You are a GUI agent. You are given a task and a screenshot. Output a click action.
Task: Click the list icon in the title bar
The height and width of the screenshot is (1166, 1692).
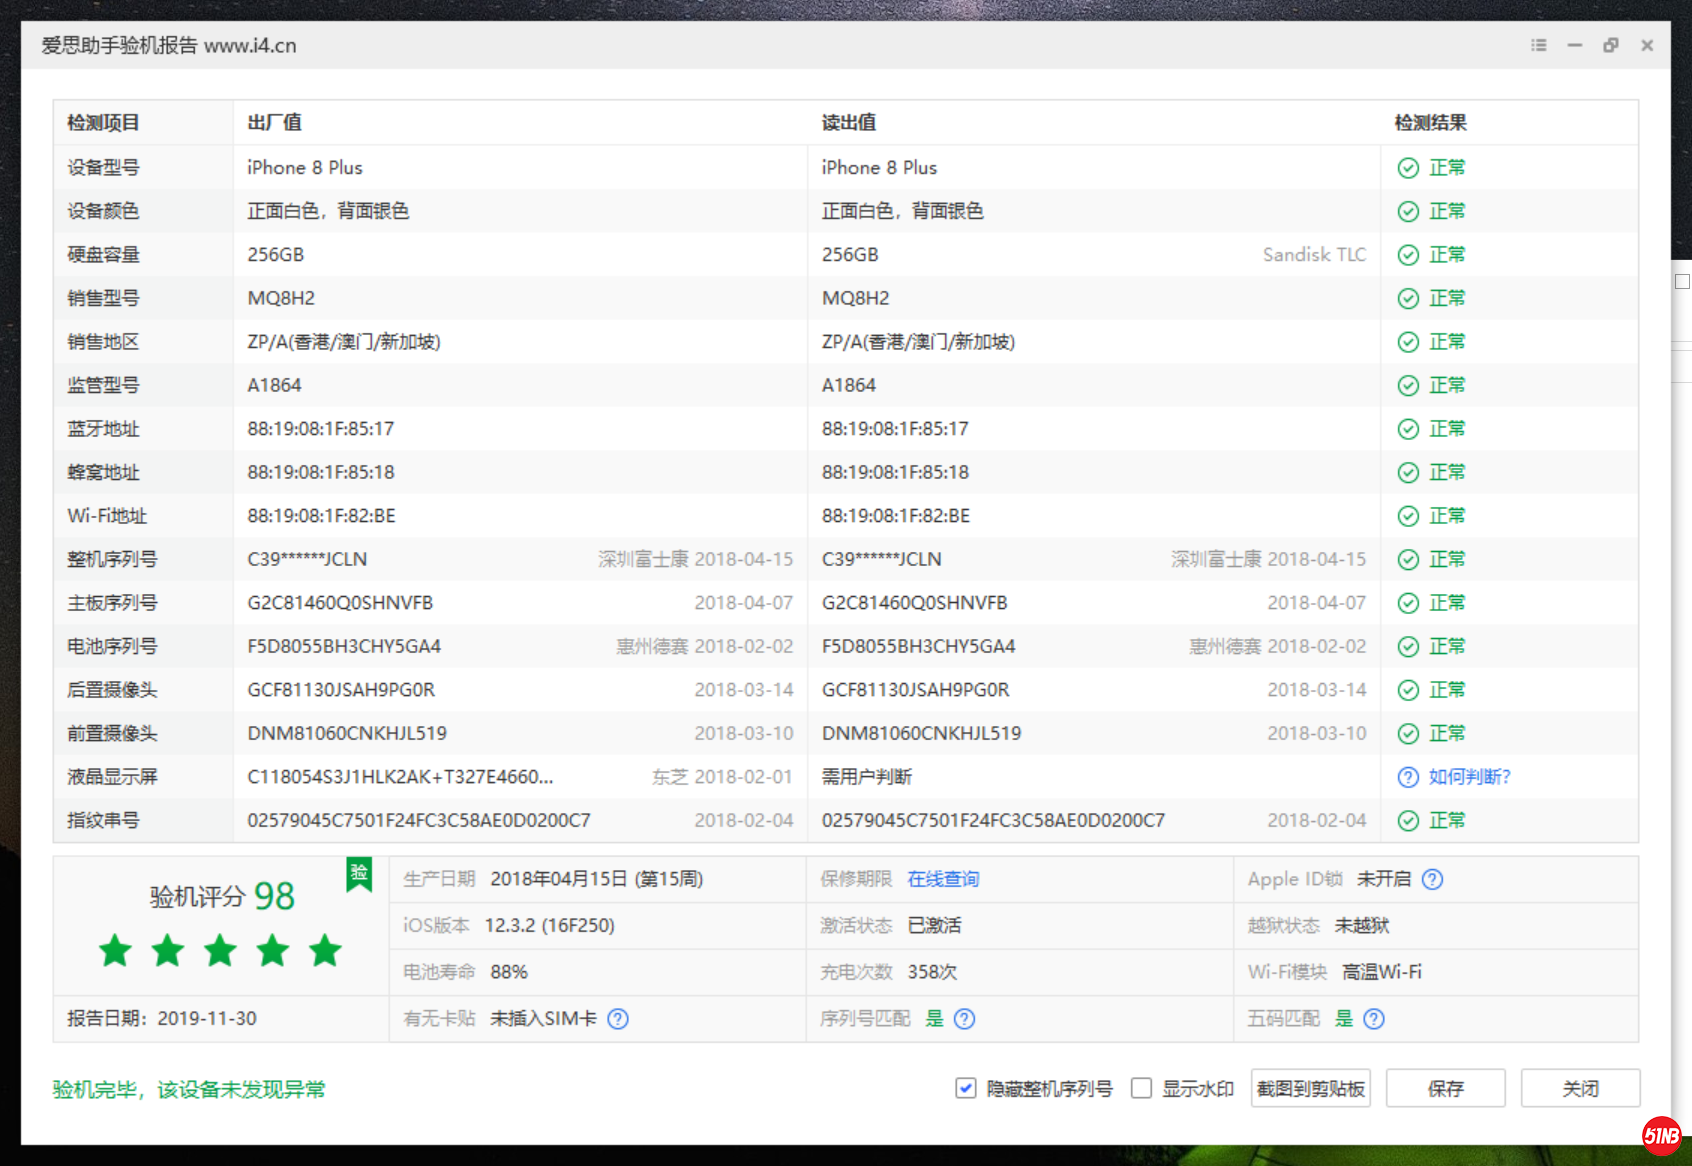(x=1538, y=45)
